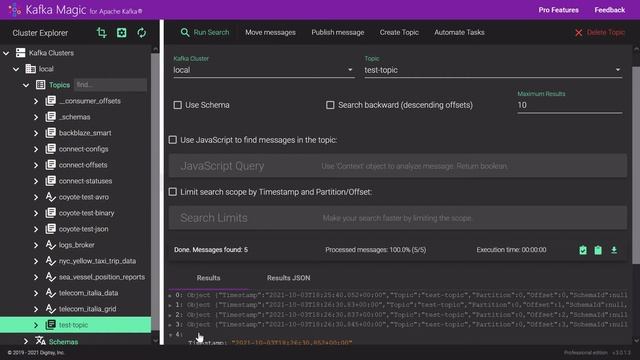Open the Create Topic tab

399,32
